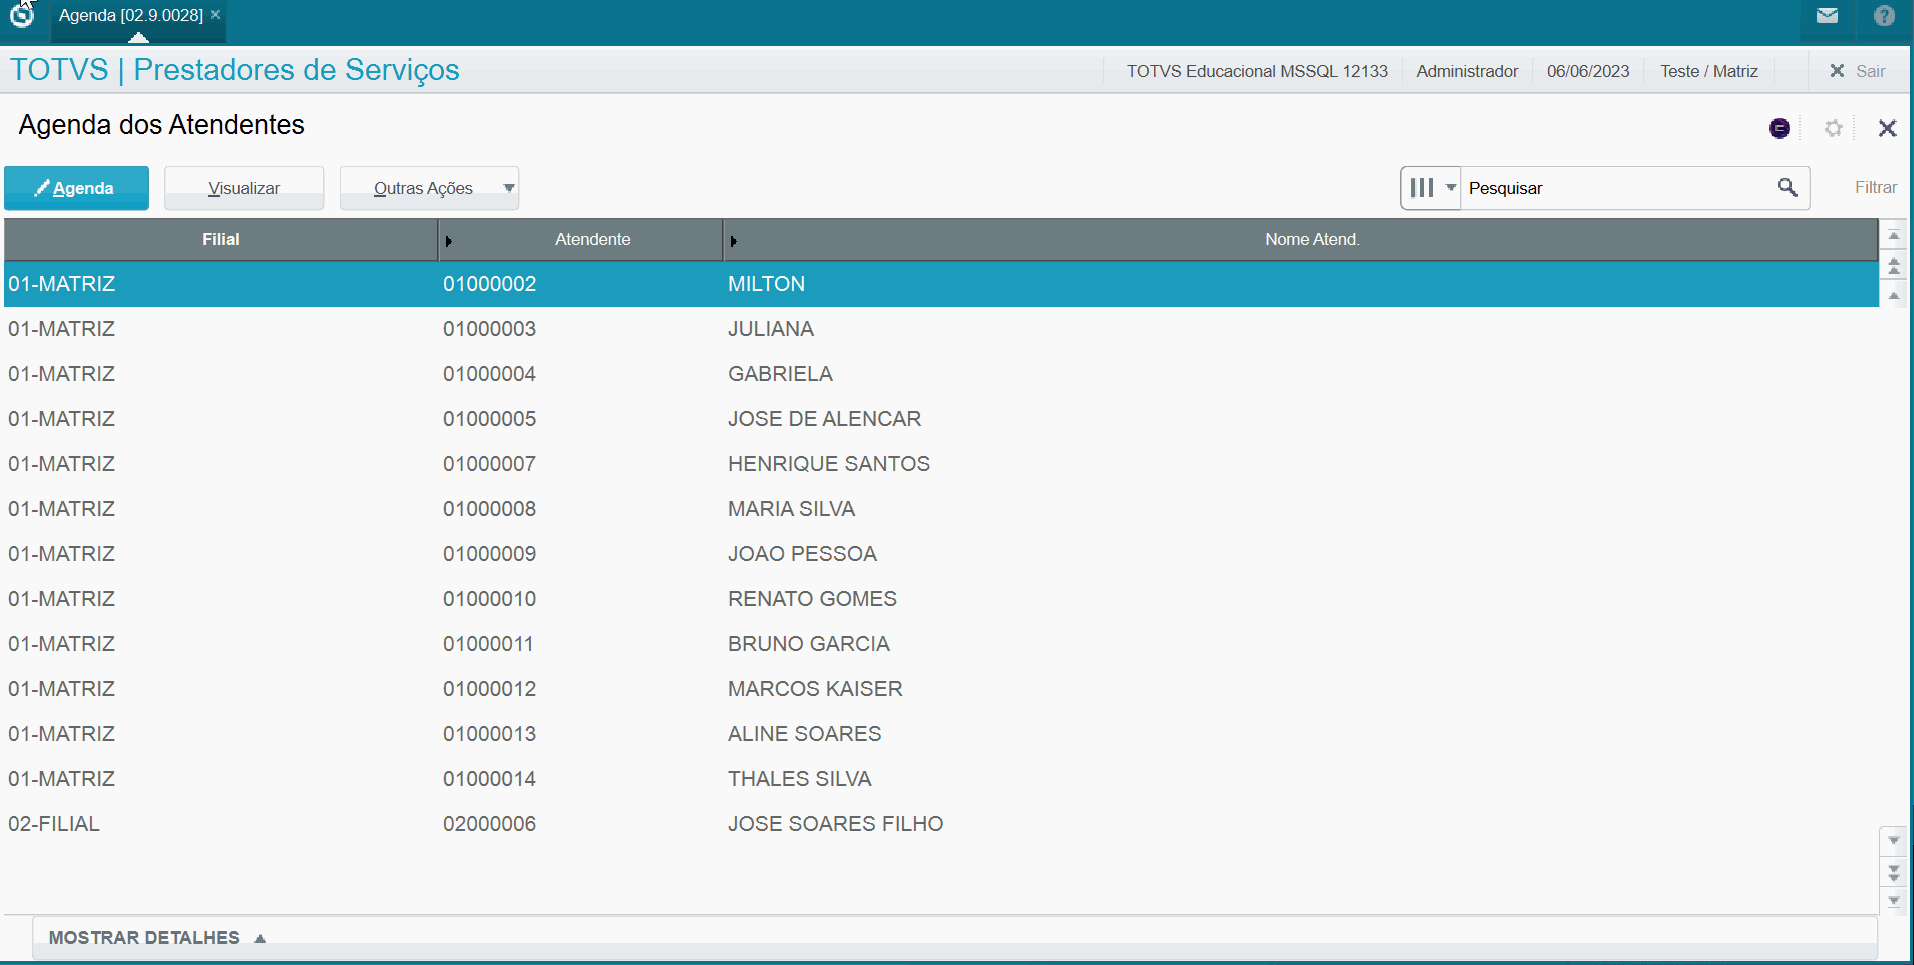
Task: Click the single scroll down arrow
Action: point(1893,841)
